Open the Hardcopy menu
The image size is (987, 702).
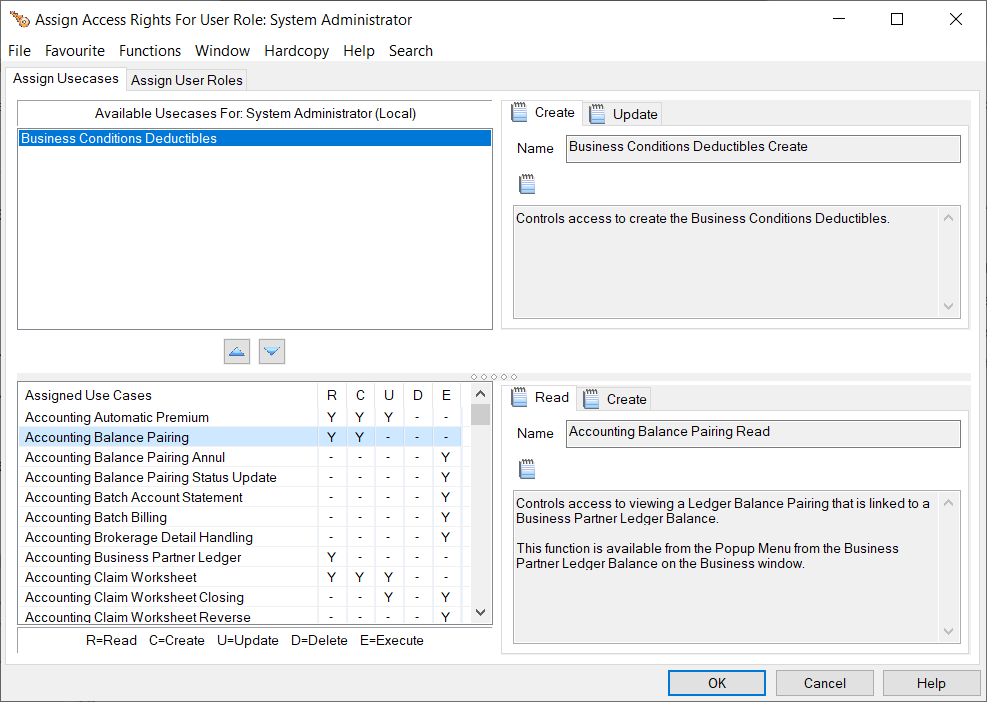click(296, 51)
